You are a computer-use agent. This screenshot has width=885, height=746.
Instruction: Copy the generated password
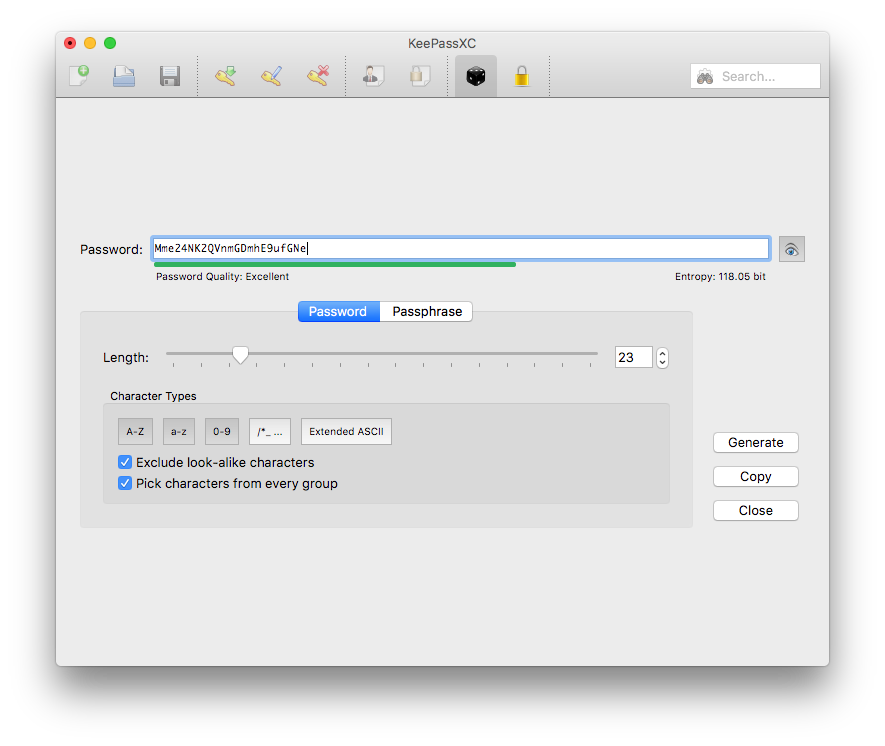point(756,476)
